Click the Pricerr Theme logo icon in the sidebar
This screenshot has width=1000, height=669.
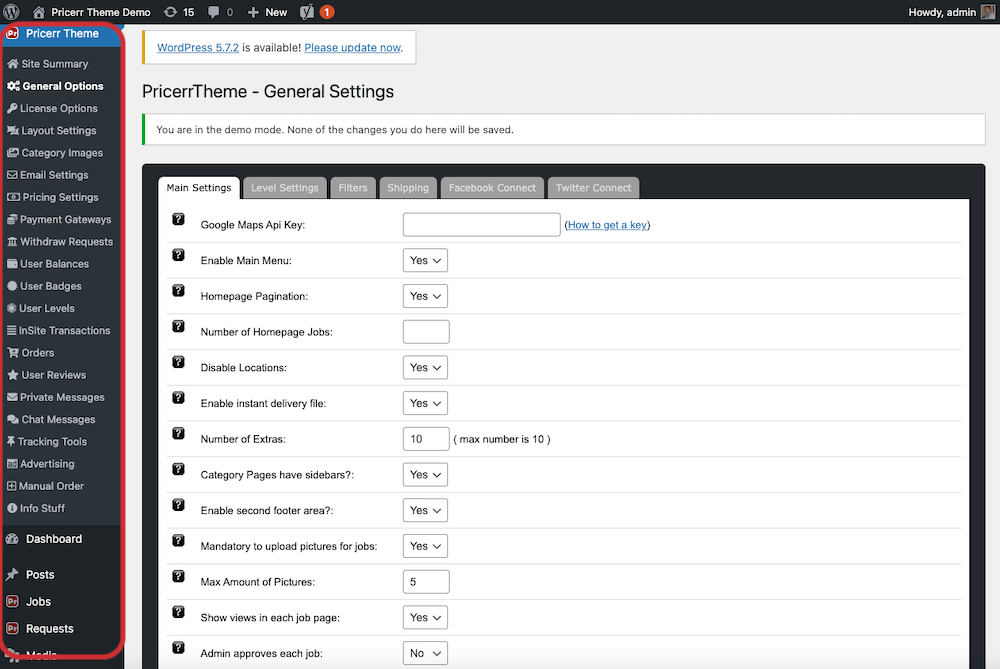tap(12, 34)
